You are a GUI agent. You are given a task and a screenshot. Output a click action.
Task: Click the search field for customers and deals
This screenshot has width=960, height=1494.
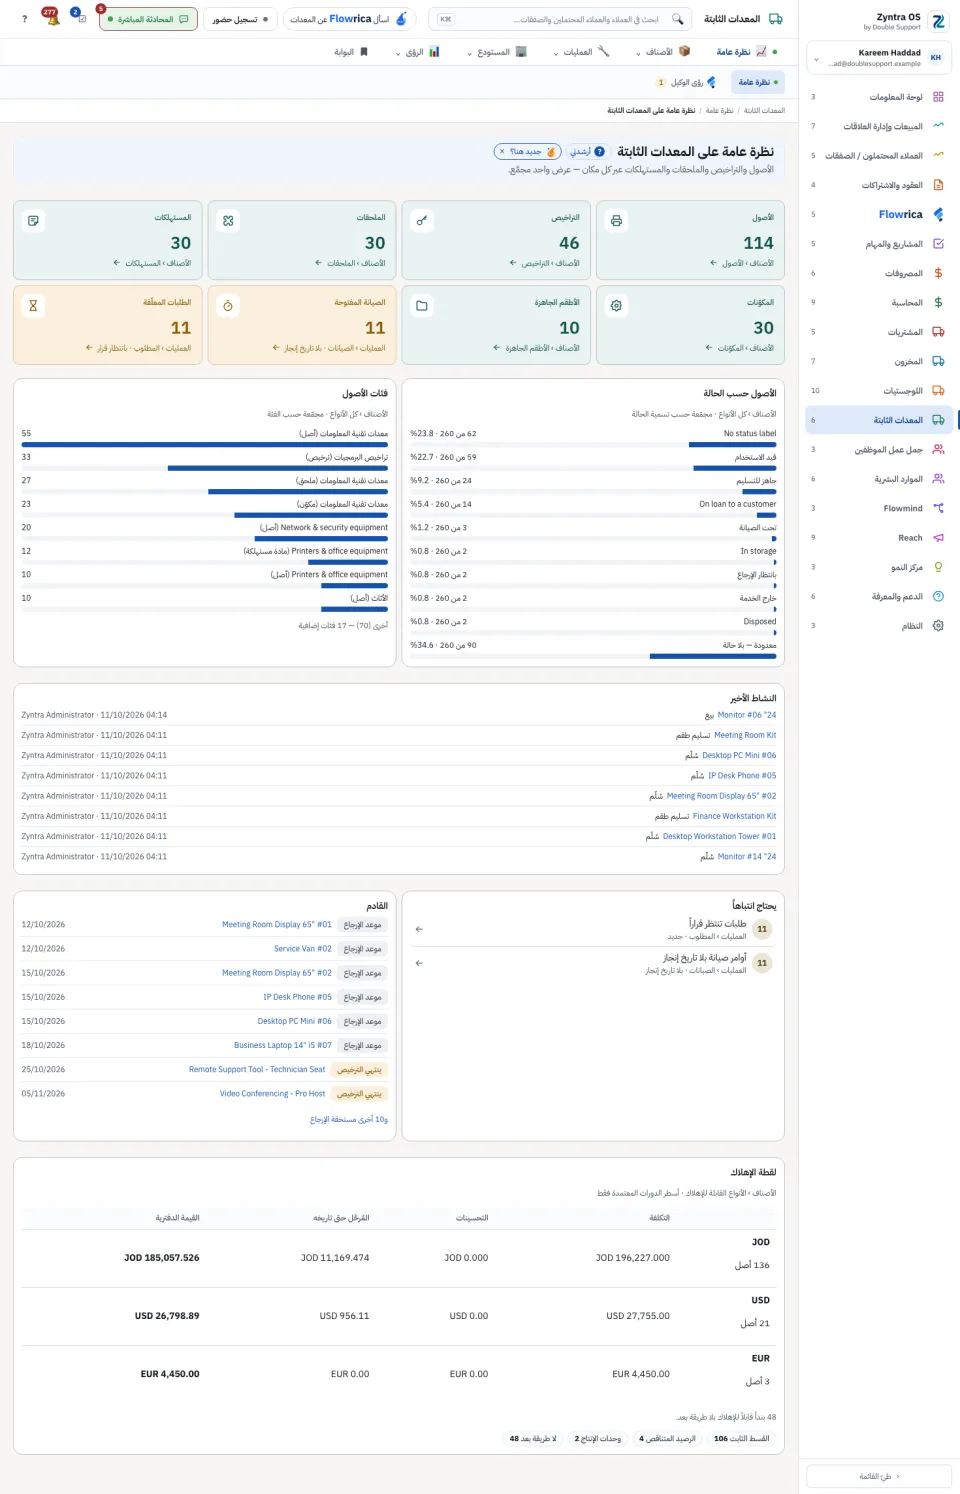click(x=560, y=19)
